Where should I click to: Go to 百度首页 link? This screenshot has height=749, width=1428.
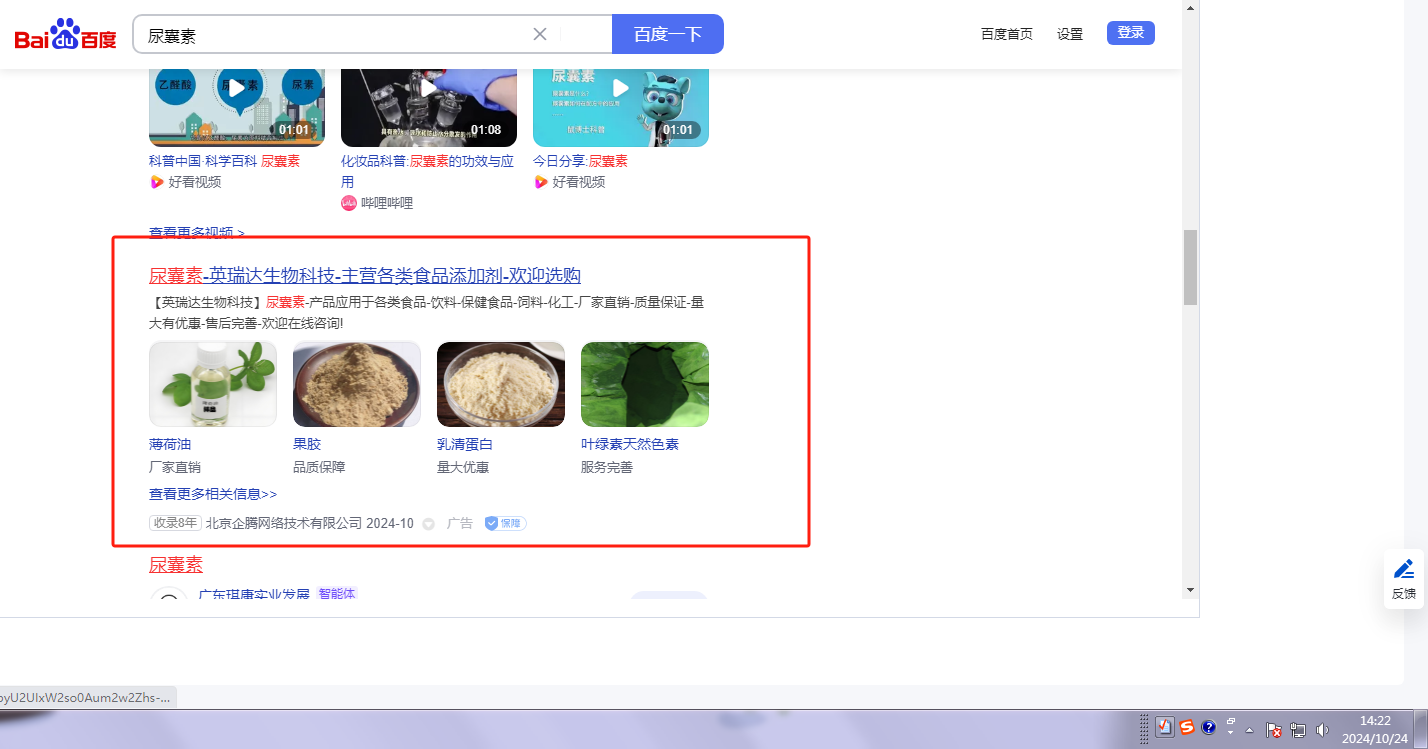1007,34
